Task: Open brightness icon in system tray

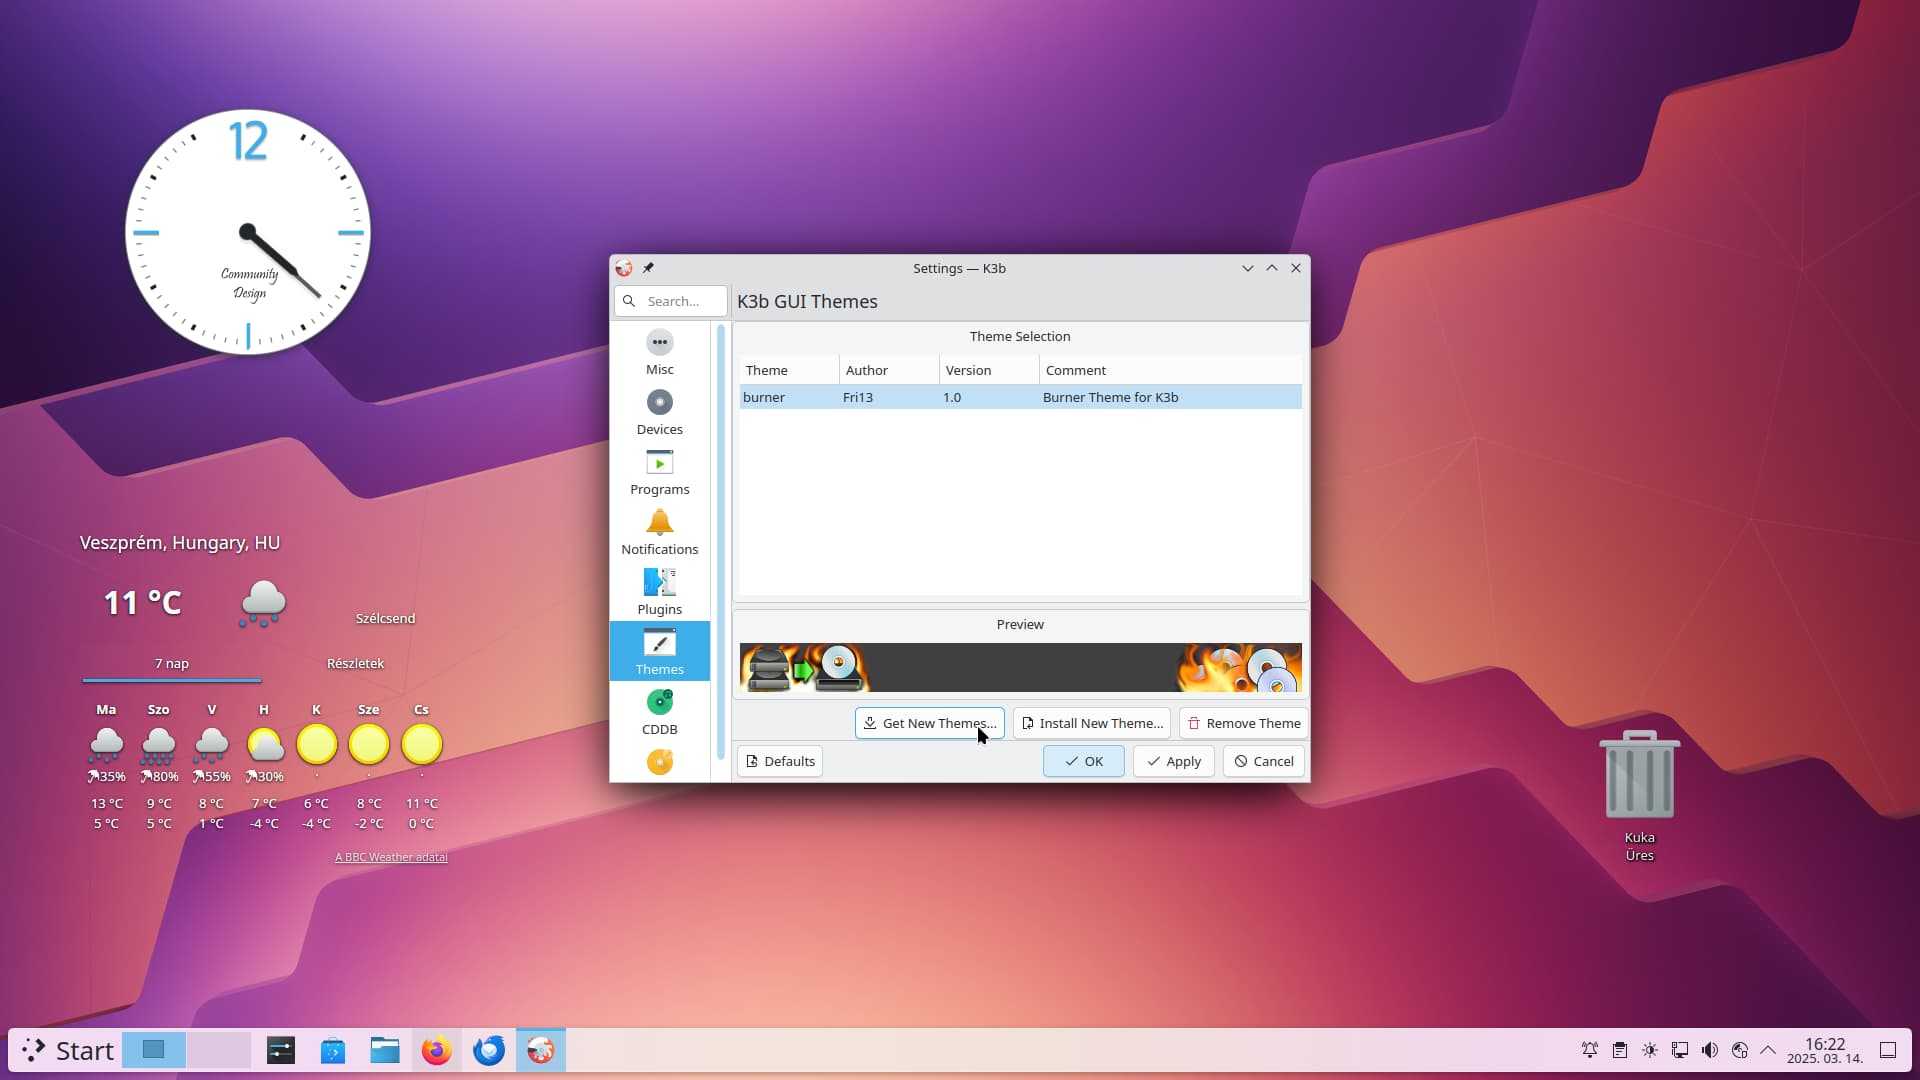Action: pos(1650,1050)
